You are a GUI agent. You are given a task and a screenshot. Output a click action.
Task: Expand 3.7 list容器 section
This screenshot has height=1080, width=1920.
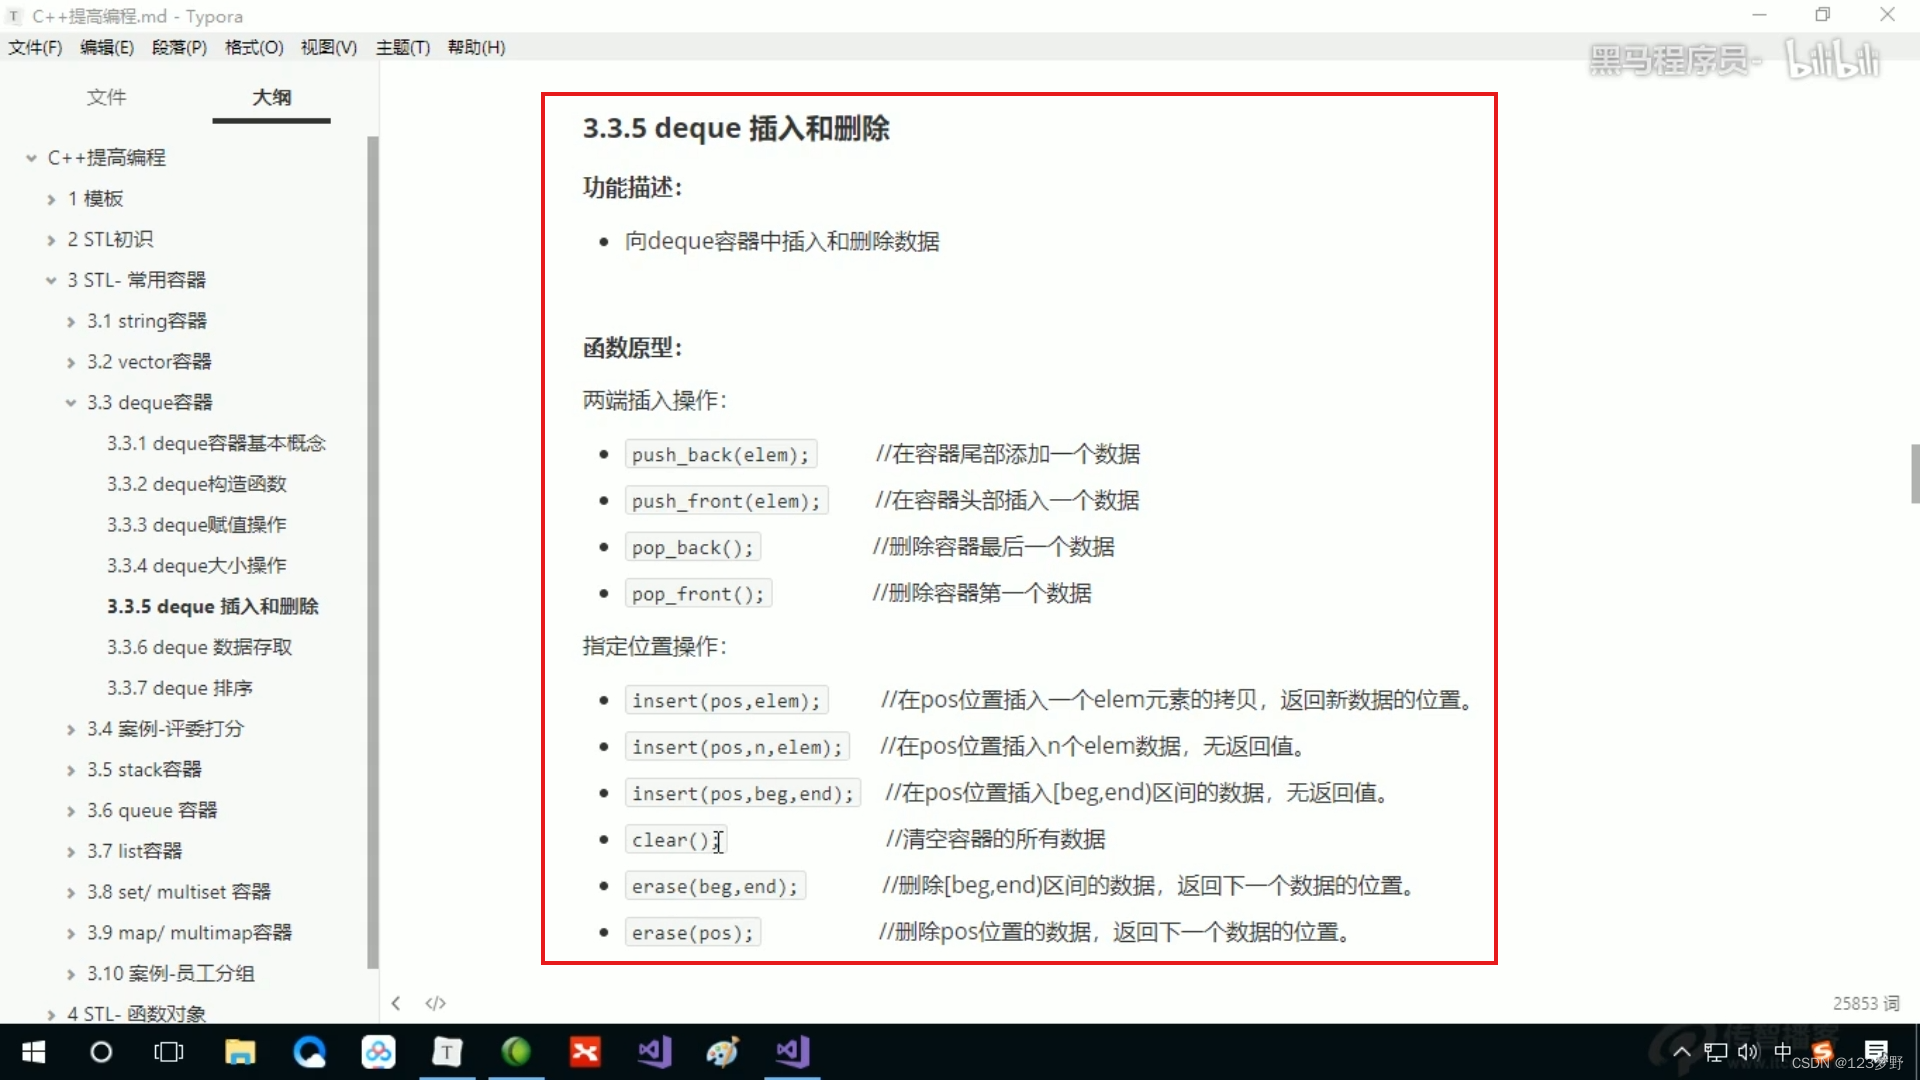point(73,851)
